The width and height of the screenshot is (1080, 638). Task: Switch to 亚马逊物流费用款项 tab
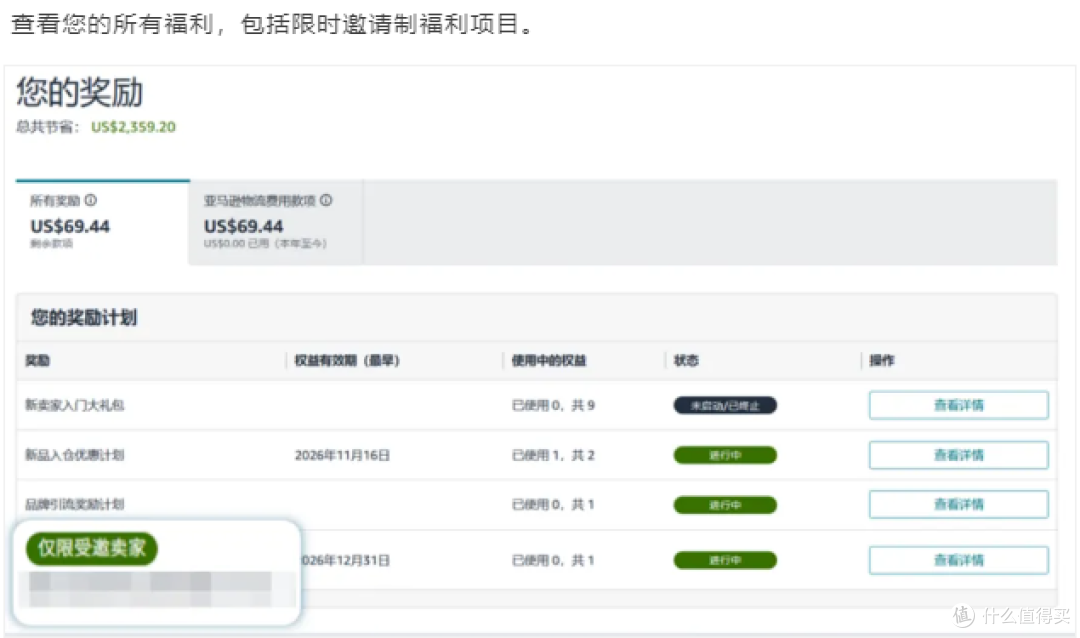coord(276,222)
